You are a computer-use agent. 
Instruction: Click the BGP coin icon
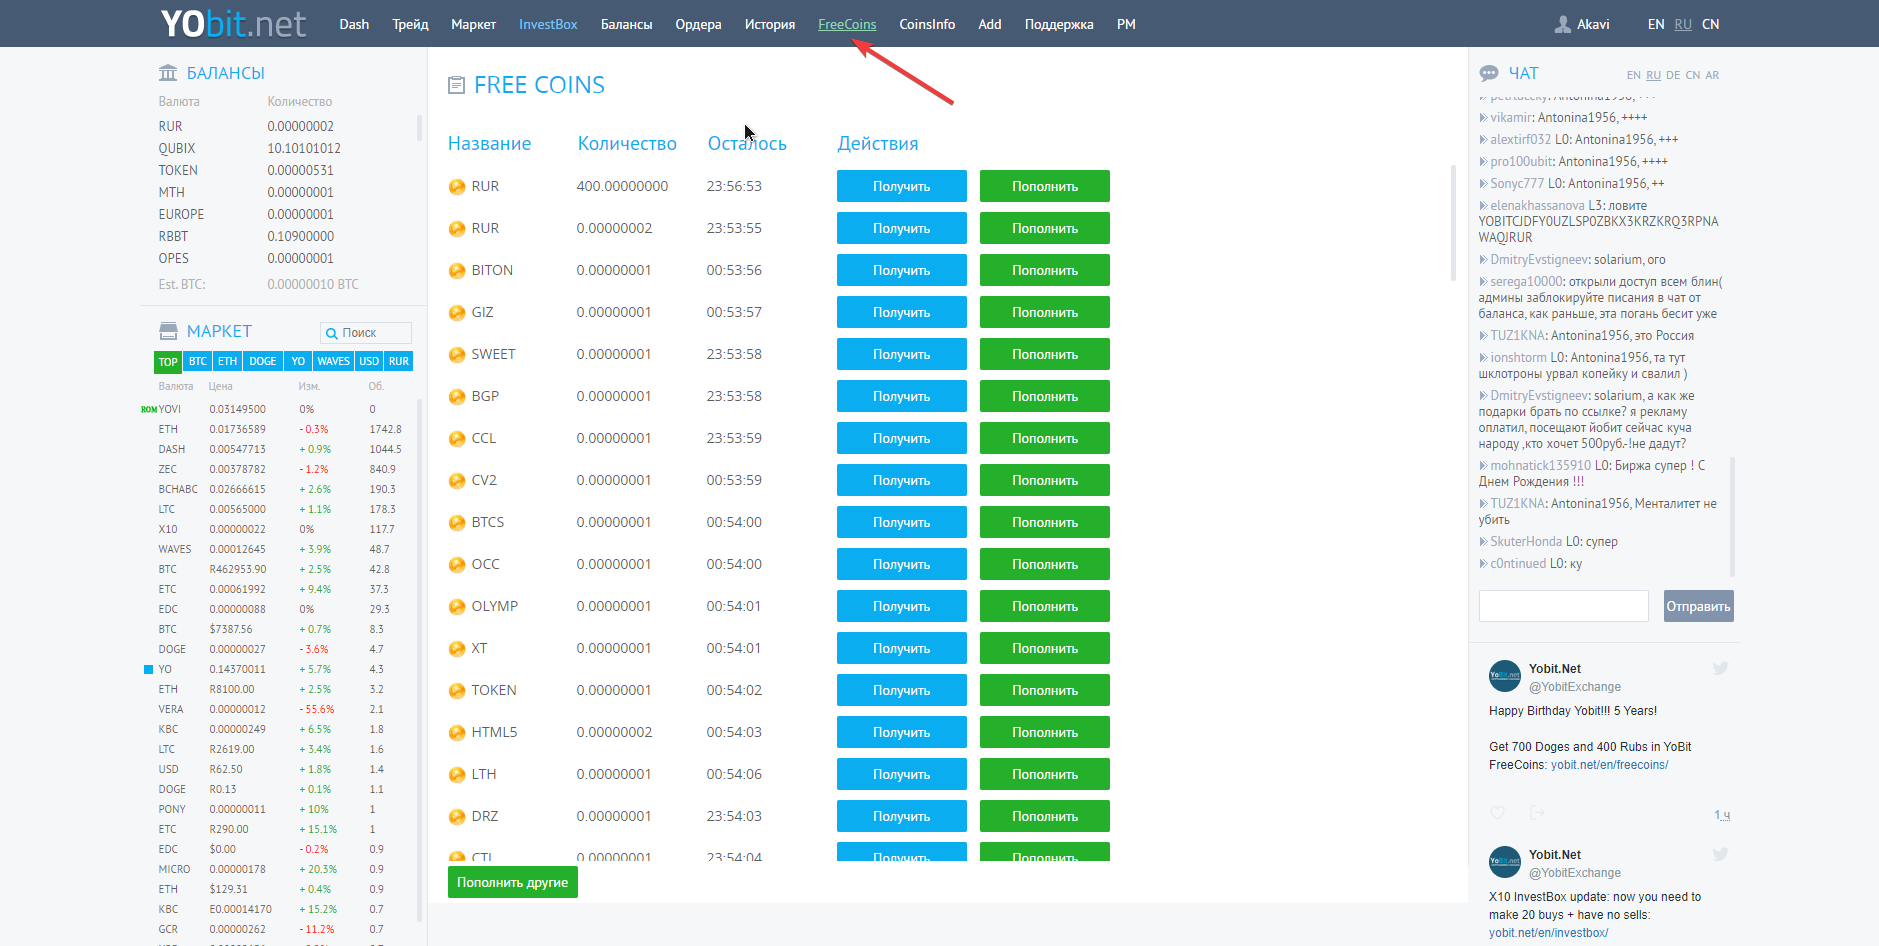point(457,396)
